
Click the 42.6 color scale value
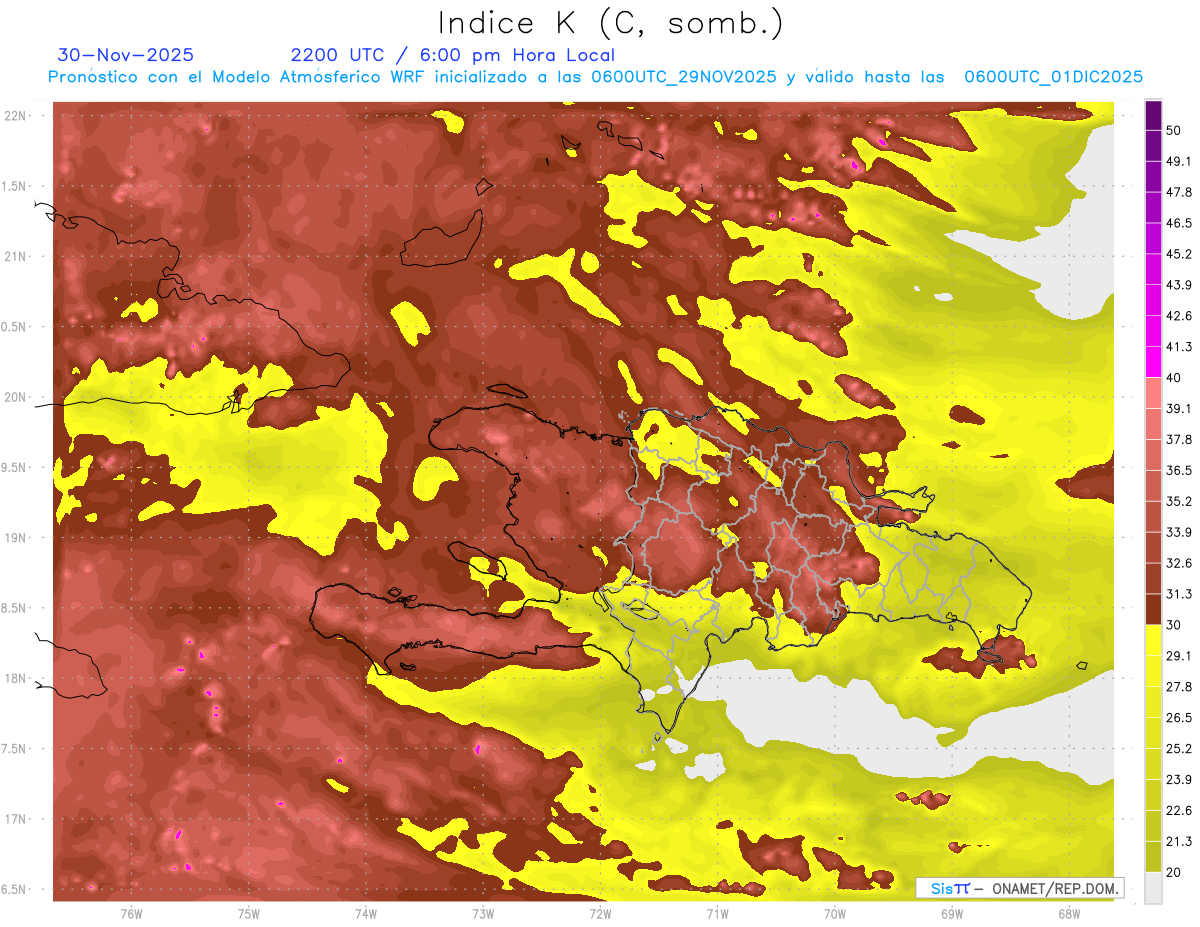[1179, 316]
